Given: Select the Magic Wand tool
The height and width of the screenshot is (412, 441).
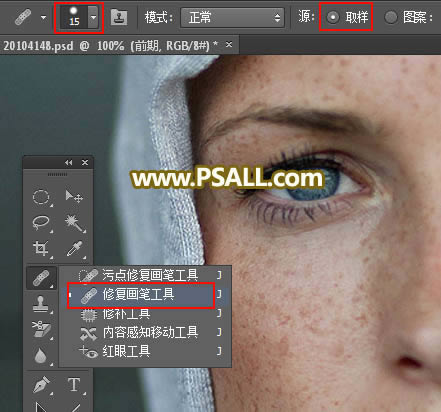Looking at the screenshot, I should click(75, 223).
